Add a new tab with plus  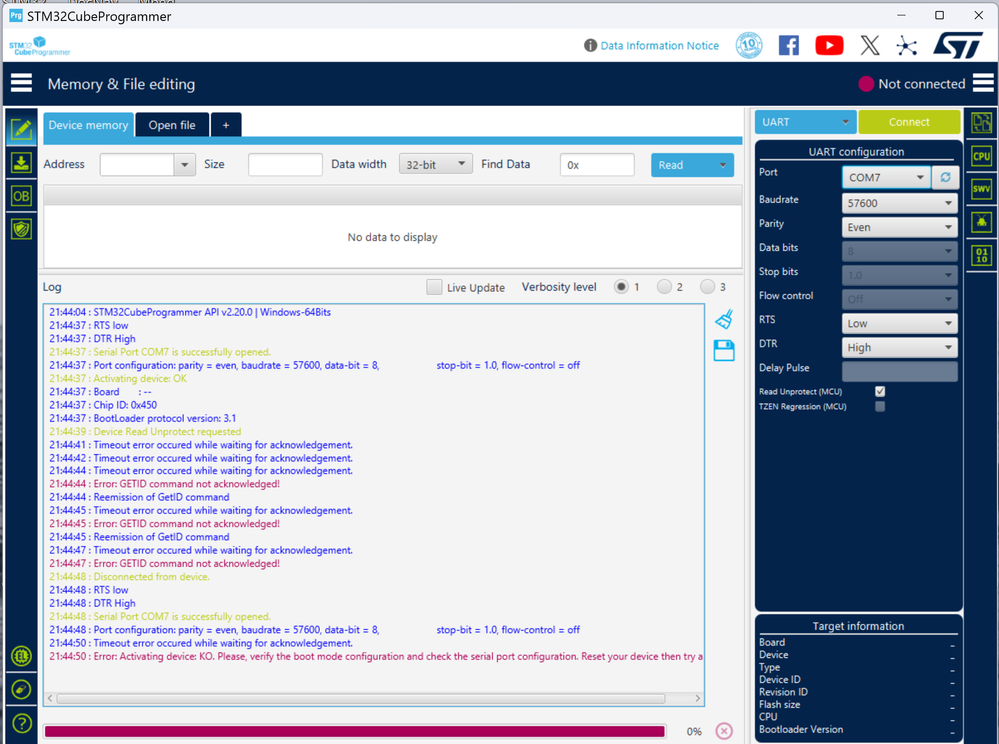click(x=226, y=125)
